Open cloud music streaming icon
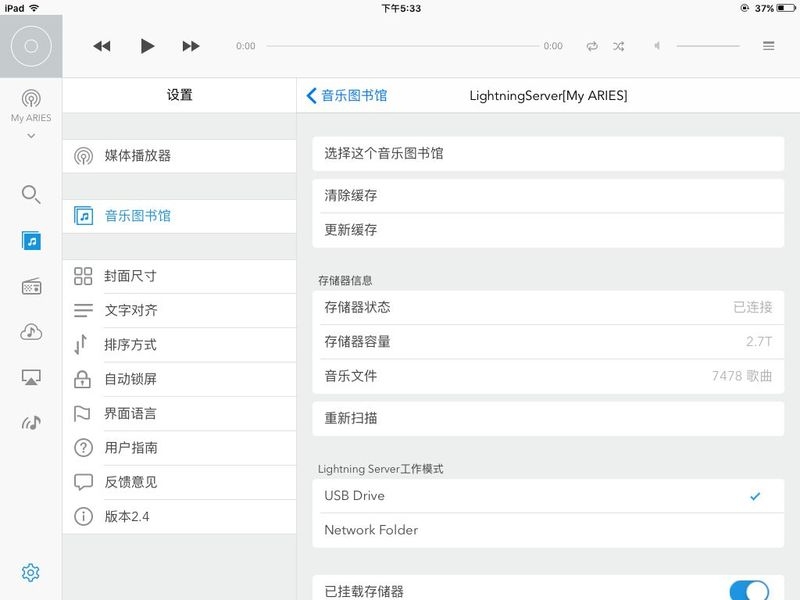 [31, 332]
